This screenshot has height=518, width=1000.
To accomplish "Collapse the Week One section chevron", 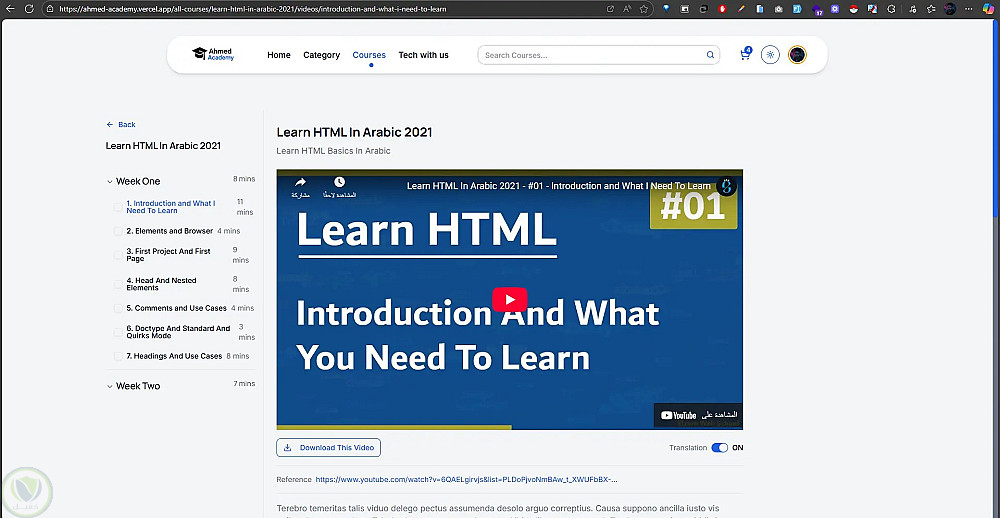I will [x=110, y=182].
